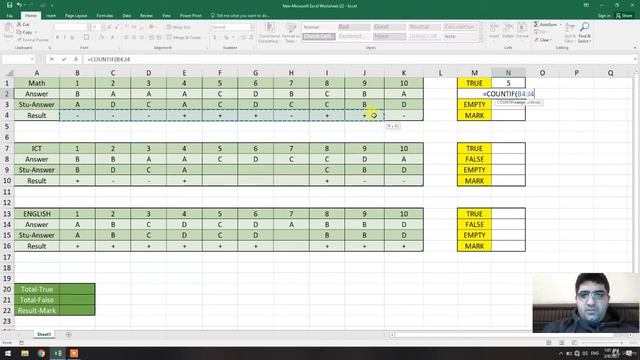Screen dimensions: 640x360
Task: Switch to Page Layout view in status bar
Action: coord(562,342)
